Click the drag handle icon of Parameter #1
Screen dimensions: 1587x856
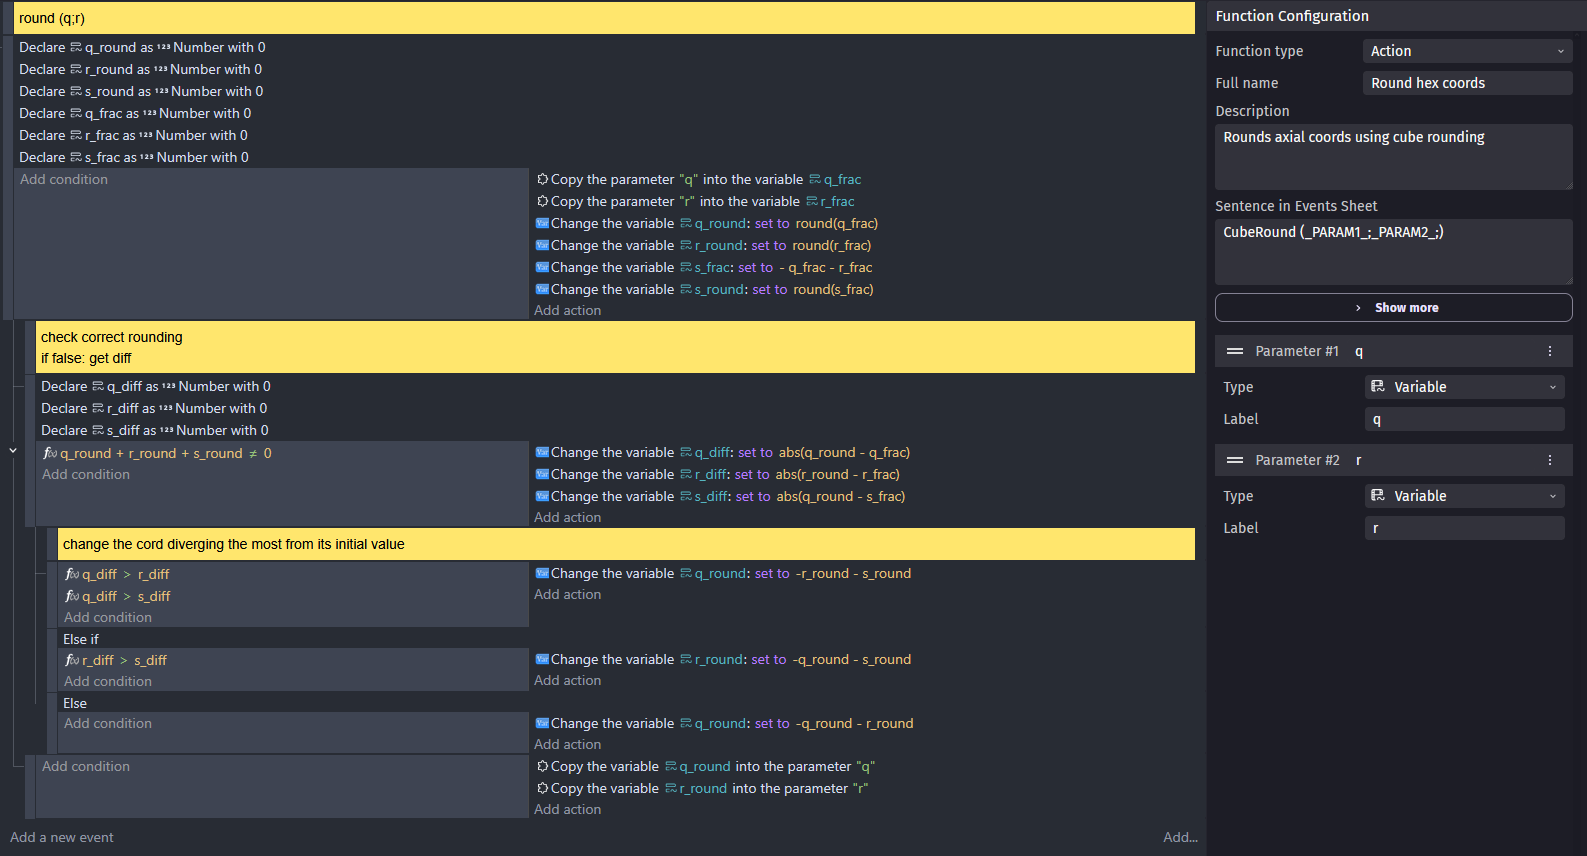(x=1234, y=351)
